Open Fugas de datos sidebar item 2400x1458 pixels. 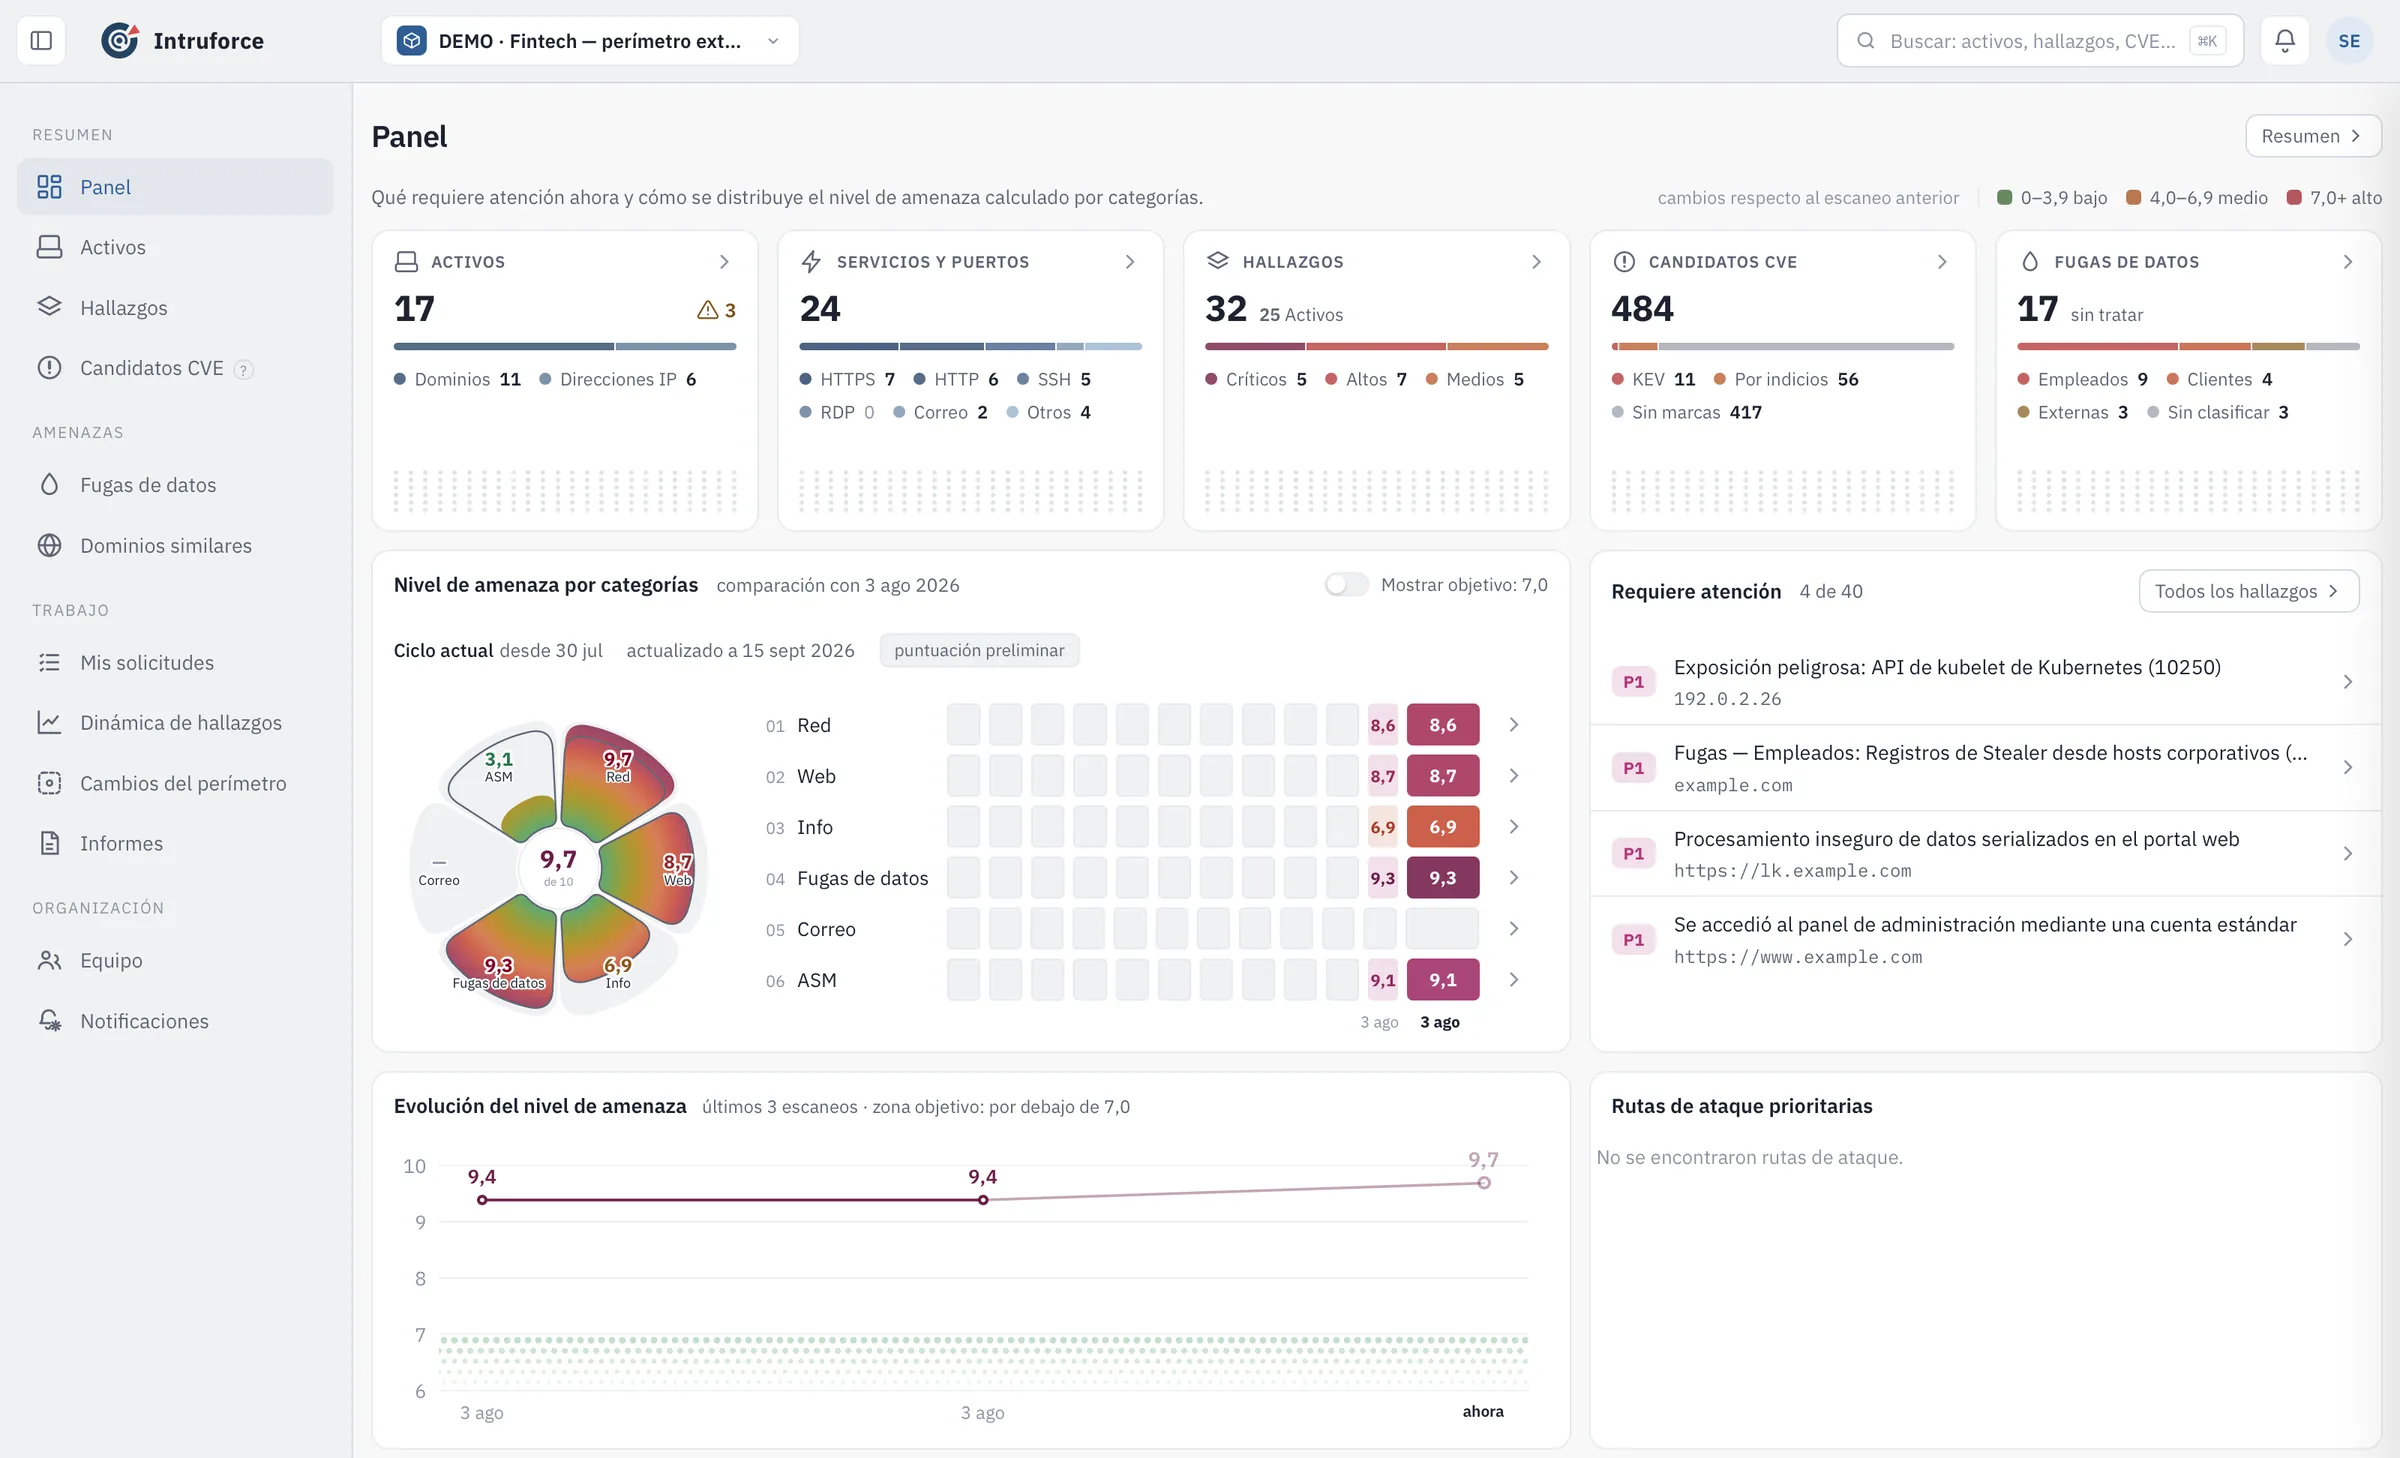pyautogui.click(x=175, y=485)
